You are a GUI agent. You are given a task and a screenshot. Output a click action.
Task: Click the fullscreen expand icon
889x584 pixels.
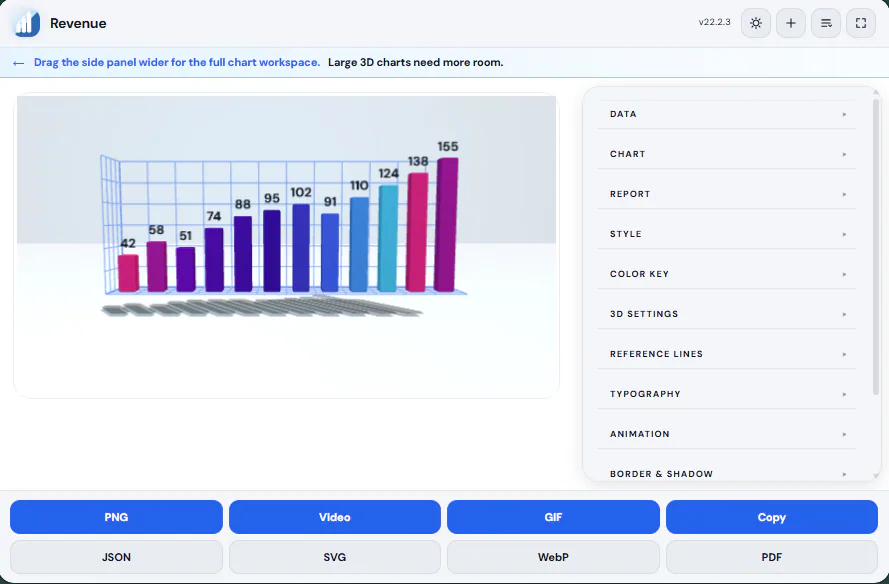861,23
